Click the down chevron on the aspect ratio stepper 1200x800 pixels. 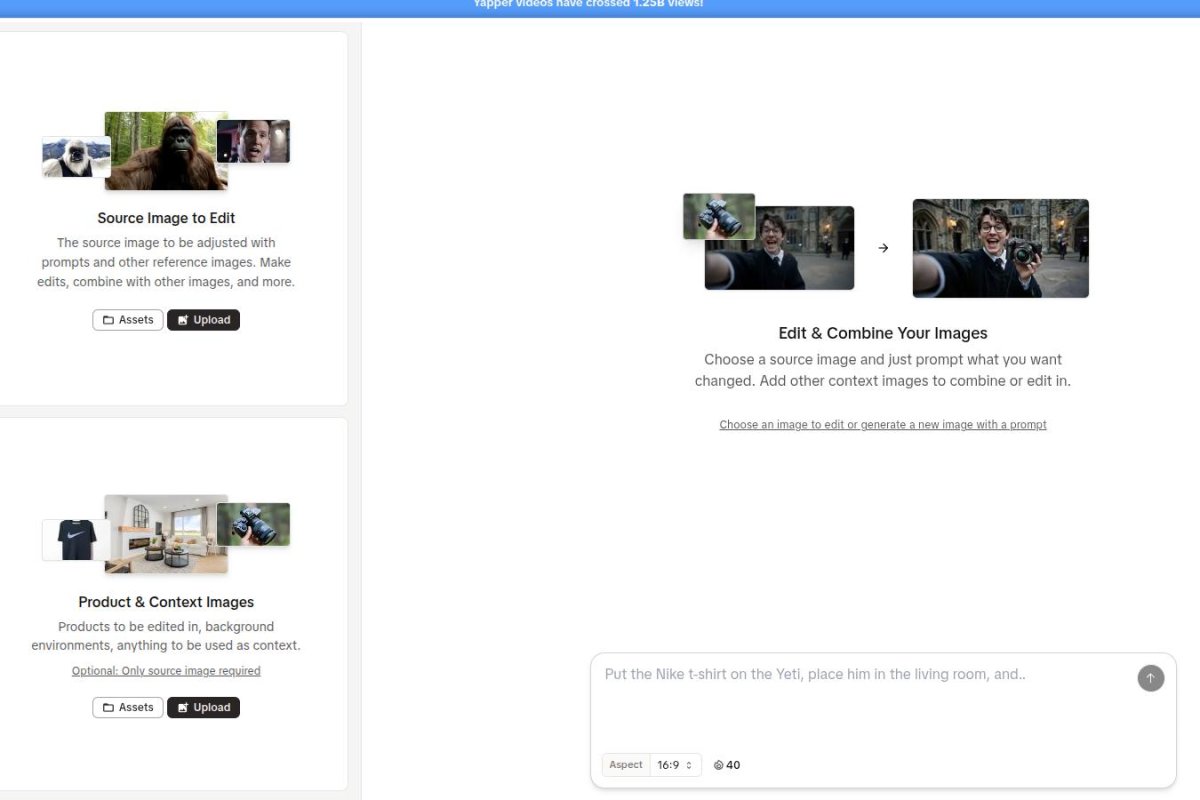(689, 768)
